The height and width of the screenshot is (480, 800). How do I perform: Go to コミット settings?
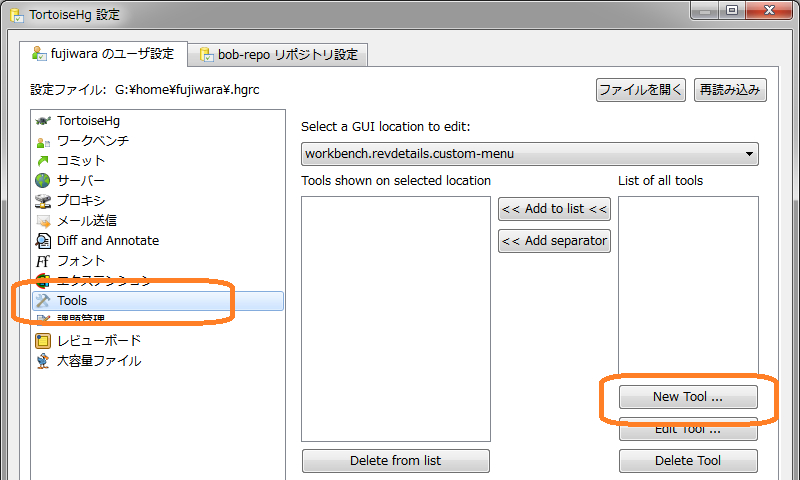tap(158, 161)
